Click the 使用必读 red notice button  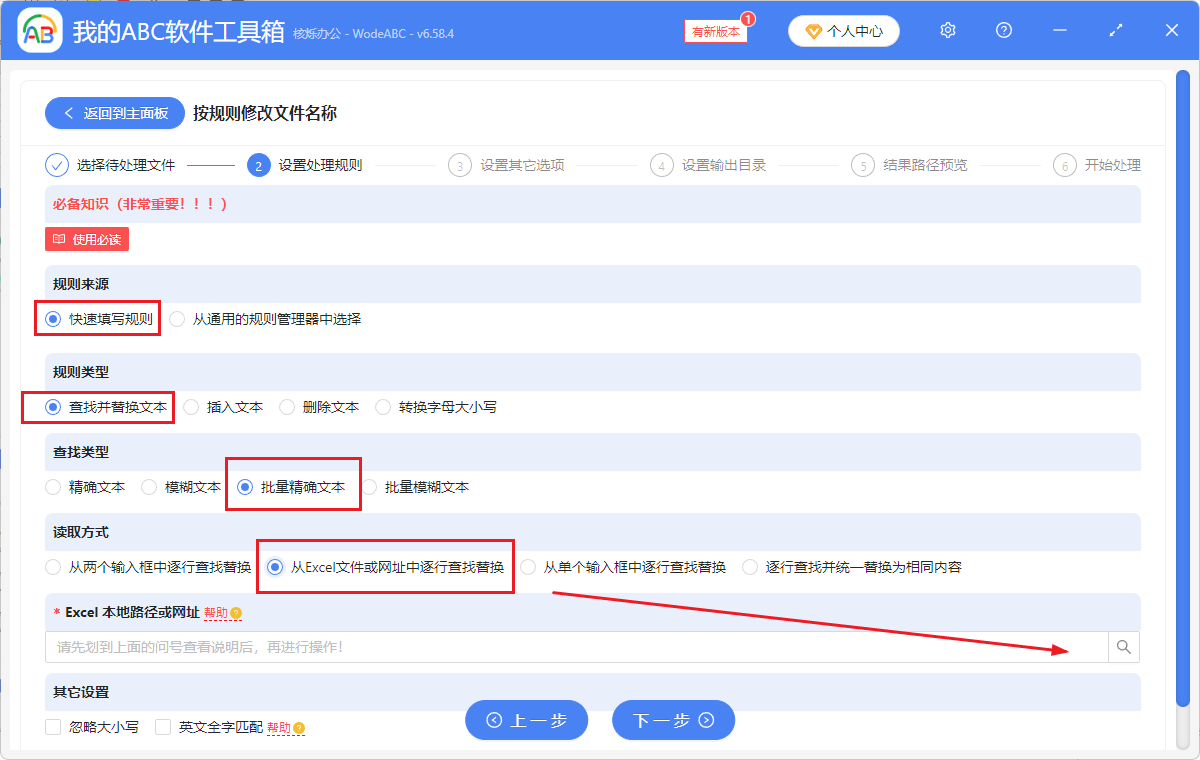[x=86, y=238]
